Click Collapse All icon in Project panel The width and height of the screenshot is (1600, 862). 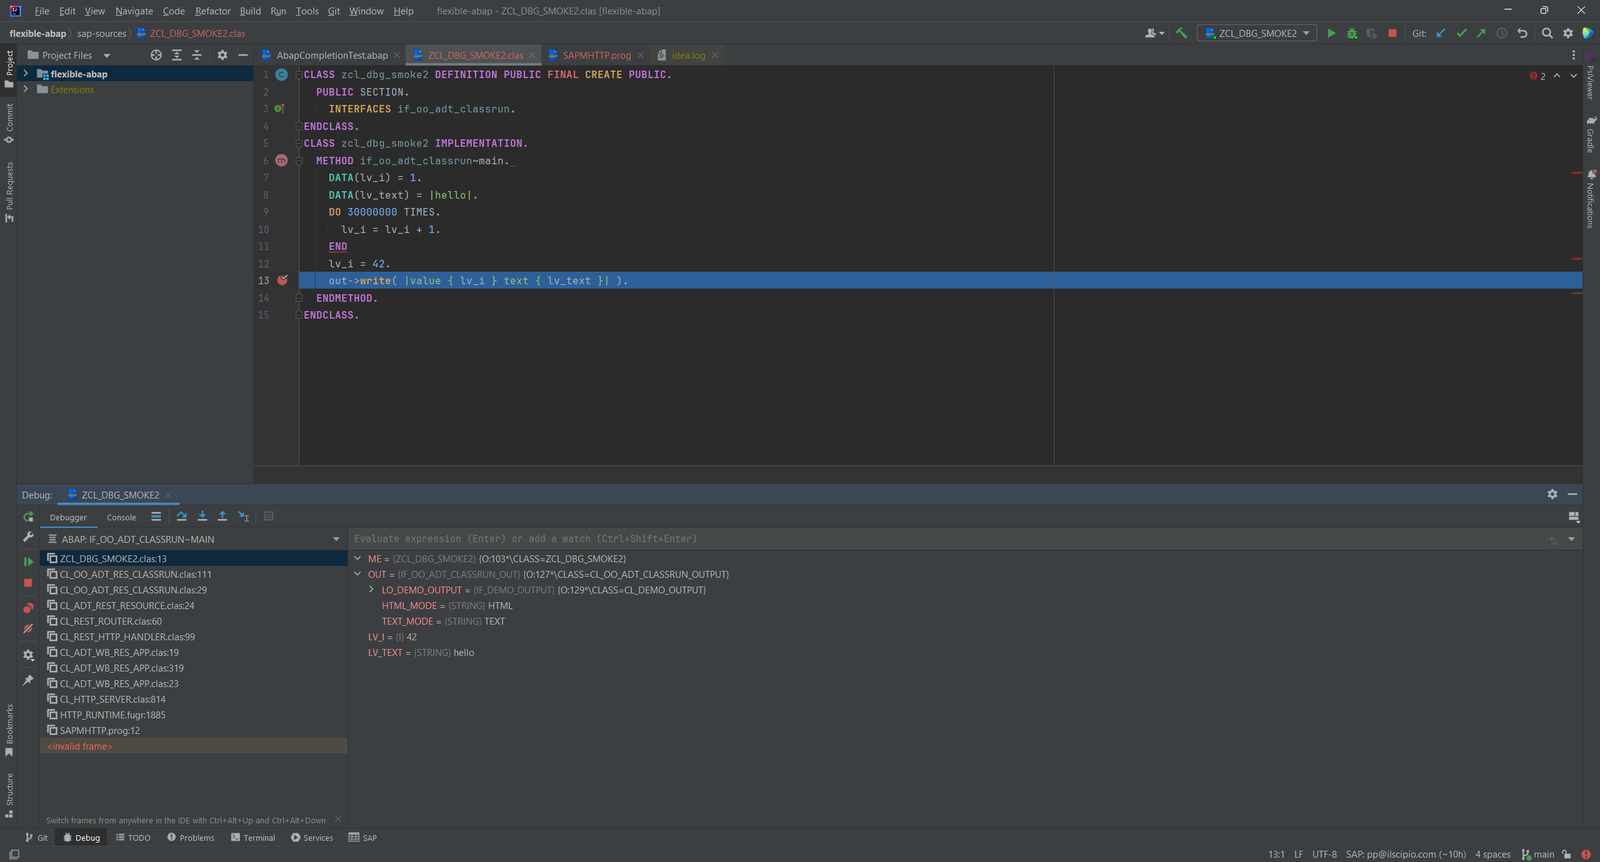[x=197, y=55]
